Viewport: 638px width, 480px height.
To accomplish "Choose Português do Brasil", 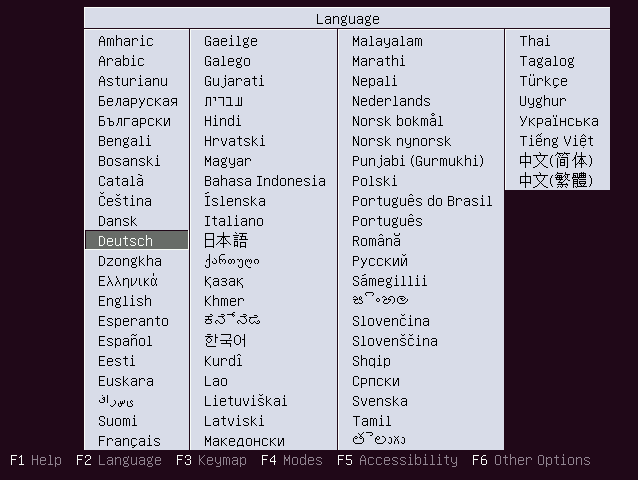I will point(422,201).
